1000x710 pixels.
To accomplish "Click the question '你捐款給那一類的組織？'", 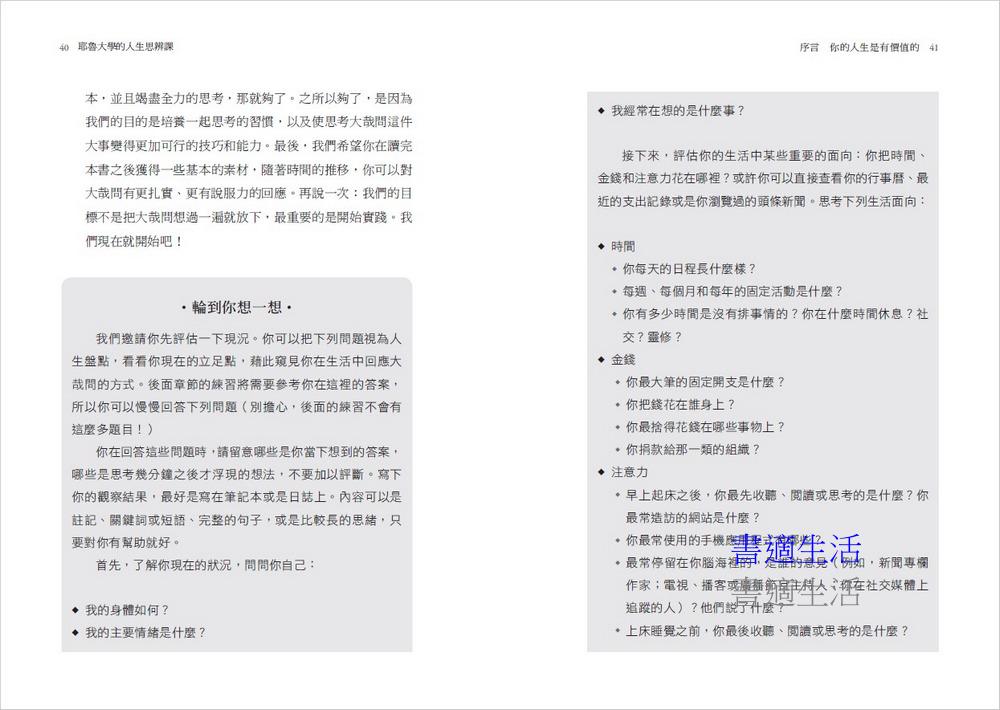I will coord(693,450).
